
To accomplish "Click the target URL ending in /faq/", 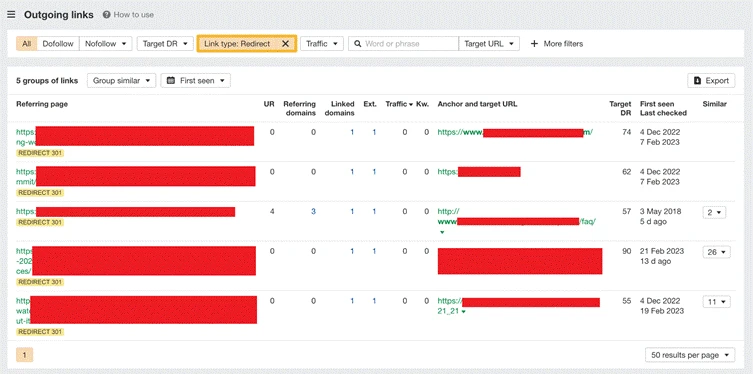I will click(516, 217).
